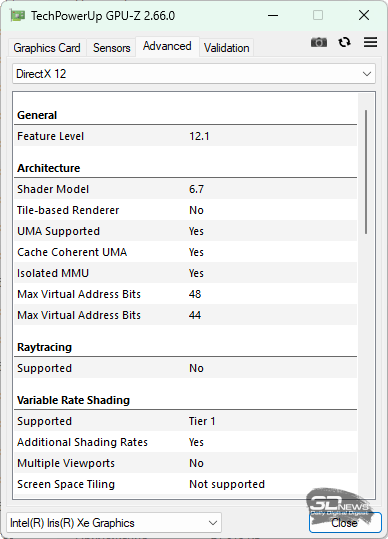Switch to the Graphics Card tab

pyautogui.click(x=47, y=48)
